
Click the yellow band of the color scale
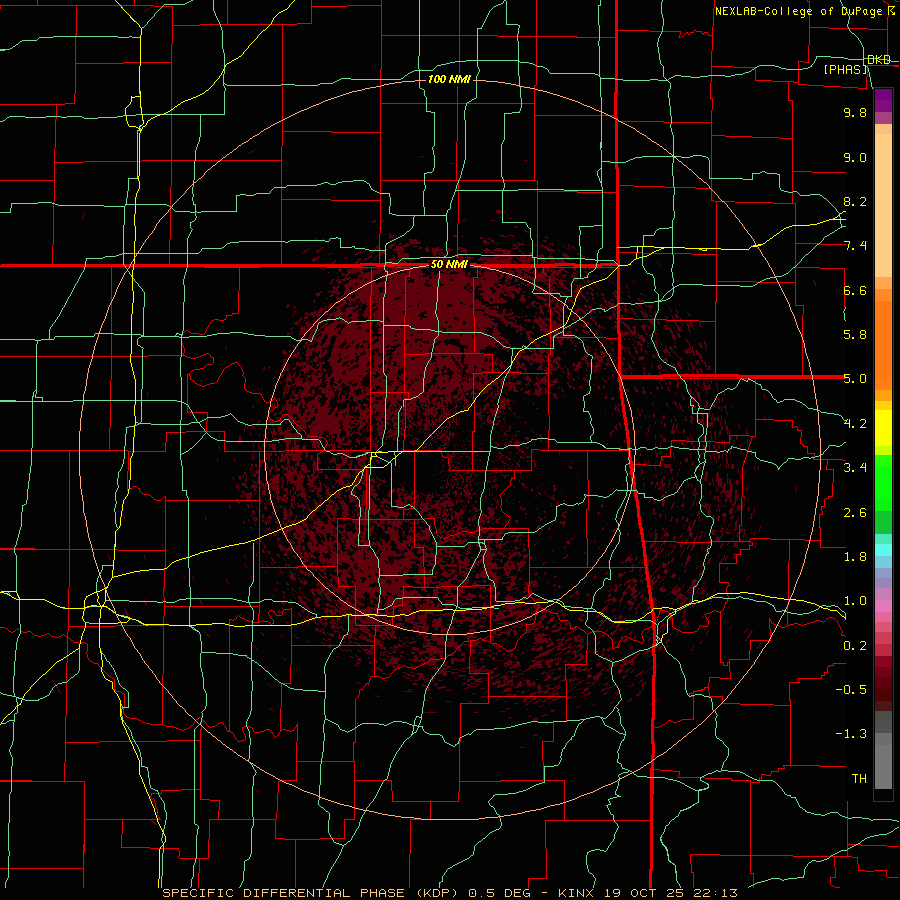click(x=883, y=428)
